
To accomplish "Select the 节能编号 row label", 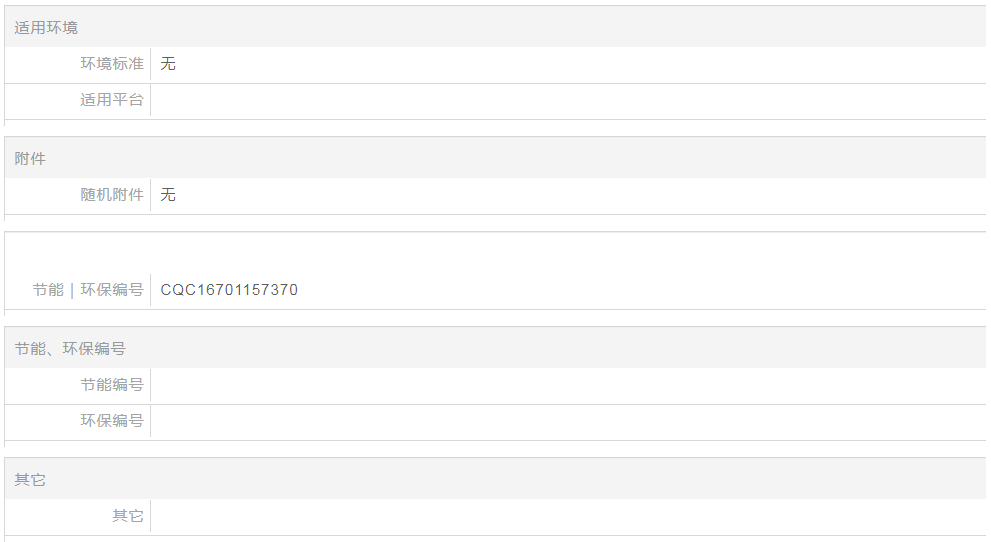I will (x=112, y=385).
